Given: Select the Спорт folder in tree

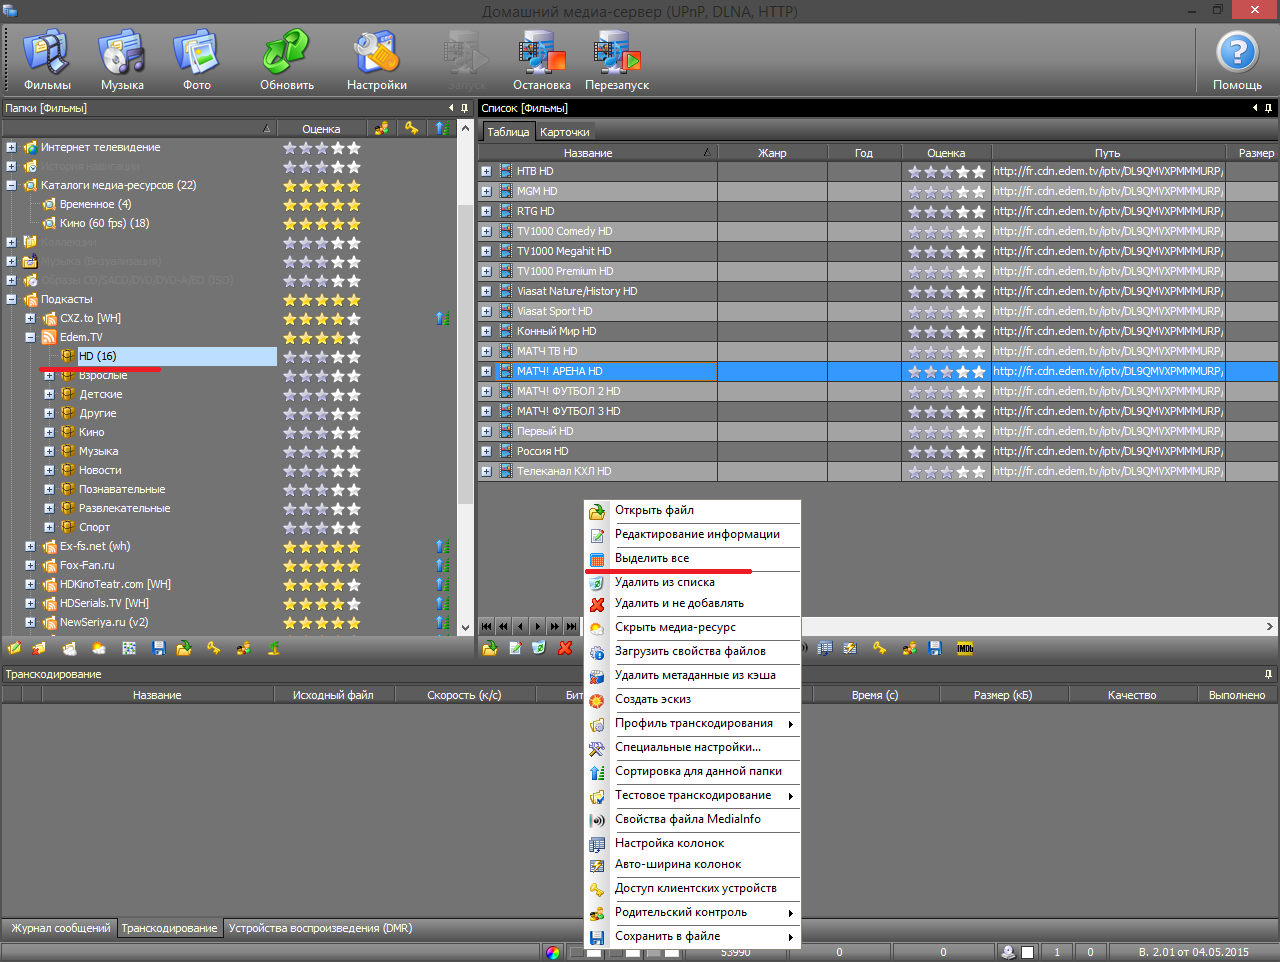Looking at the screenshot, I should [x=95, y=527].
